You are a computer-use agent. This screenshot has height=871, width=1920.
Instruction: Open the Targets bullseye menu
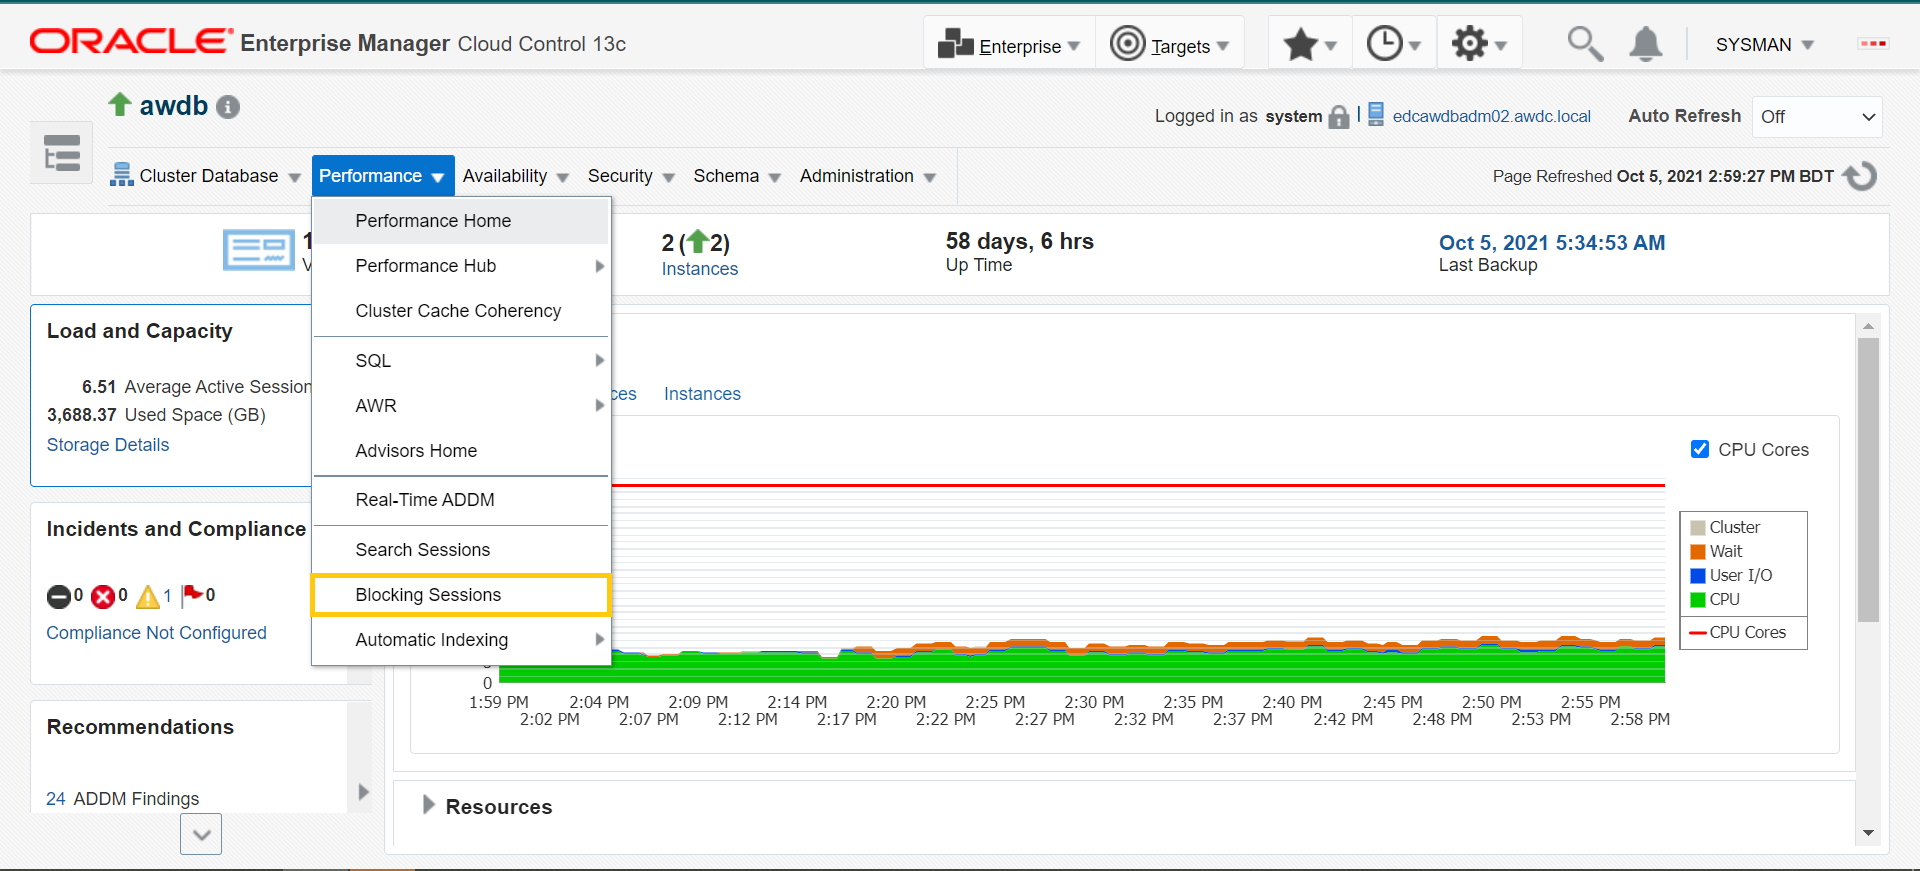[x=1127, y=43]
